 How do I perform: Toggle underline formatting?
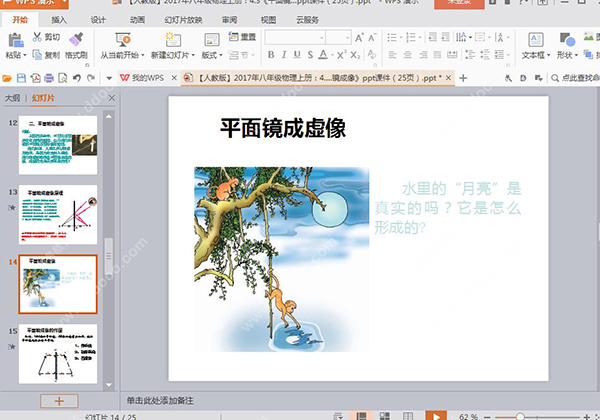click(x=297, y=55)
